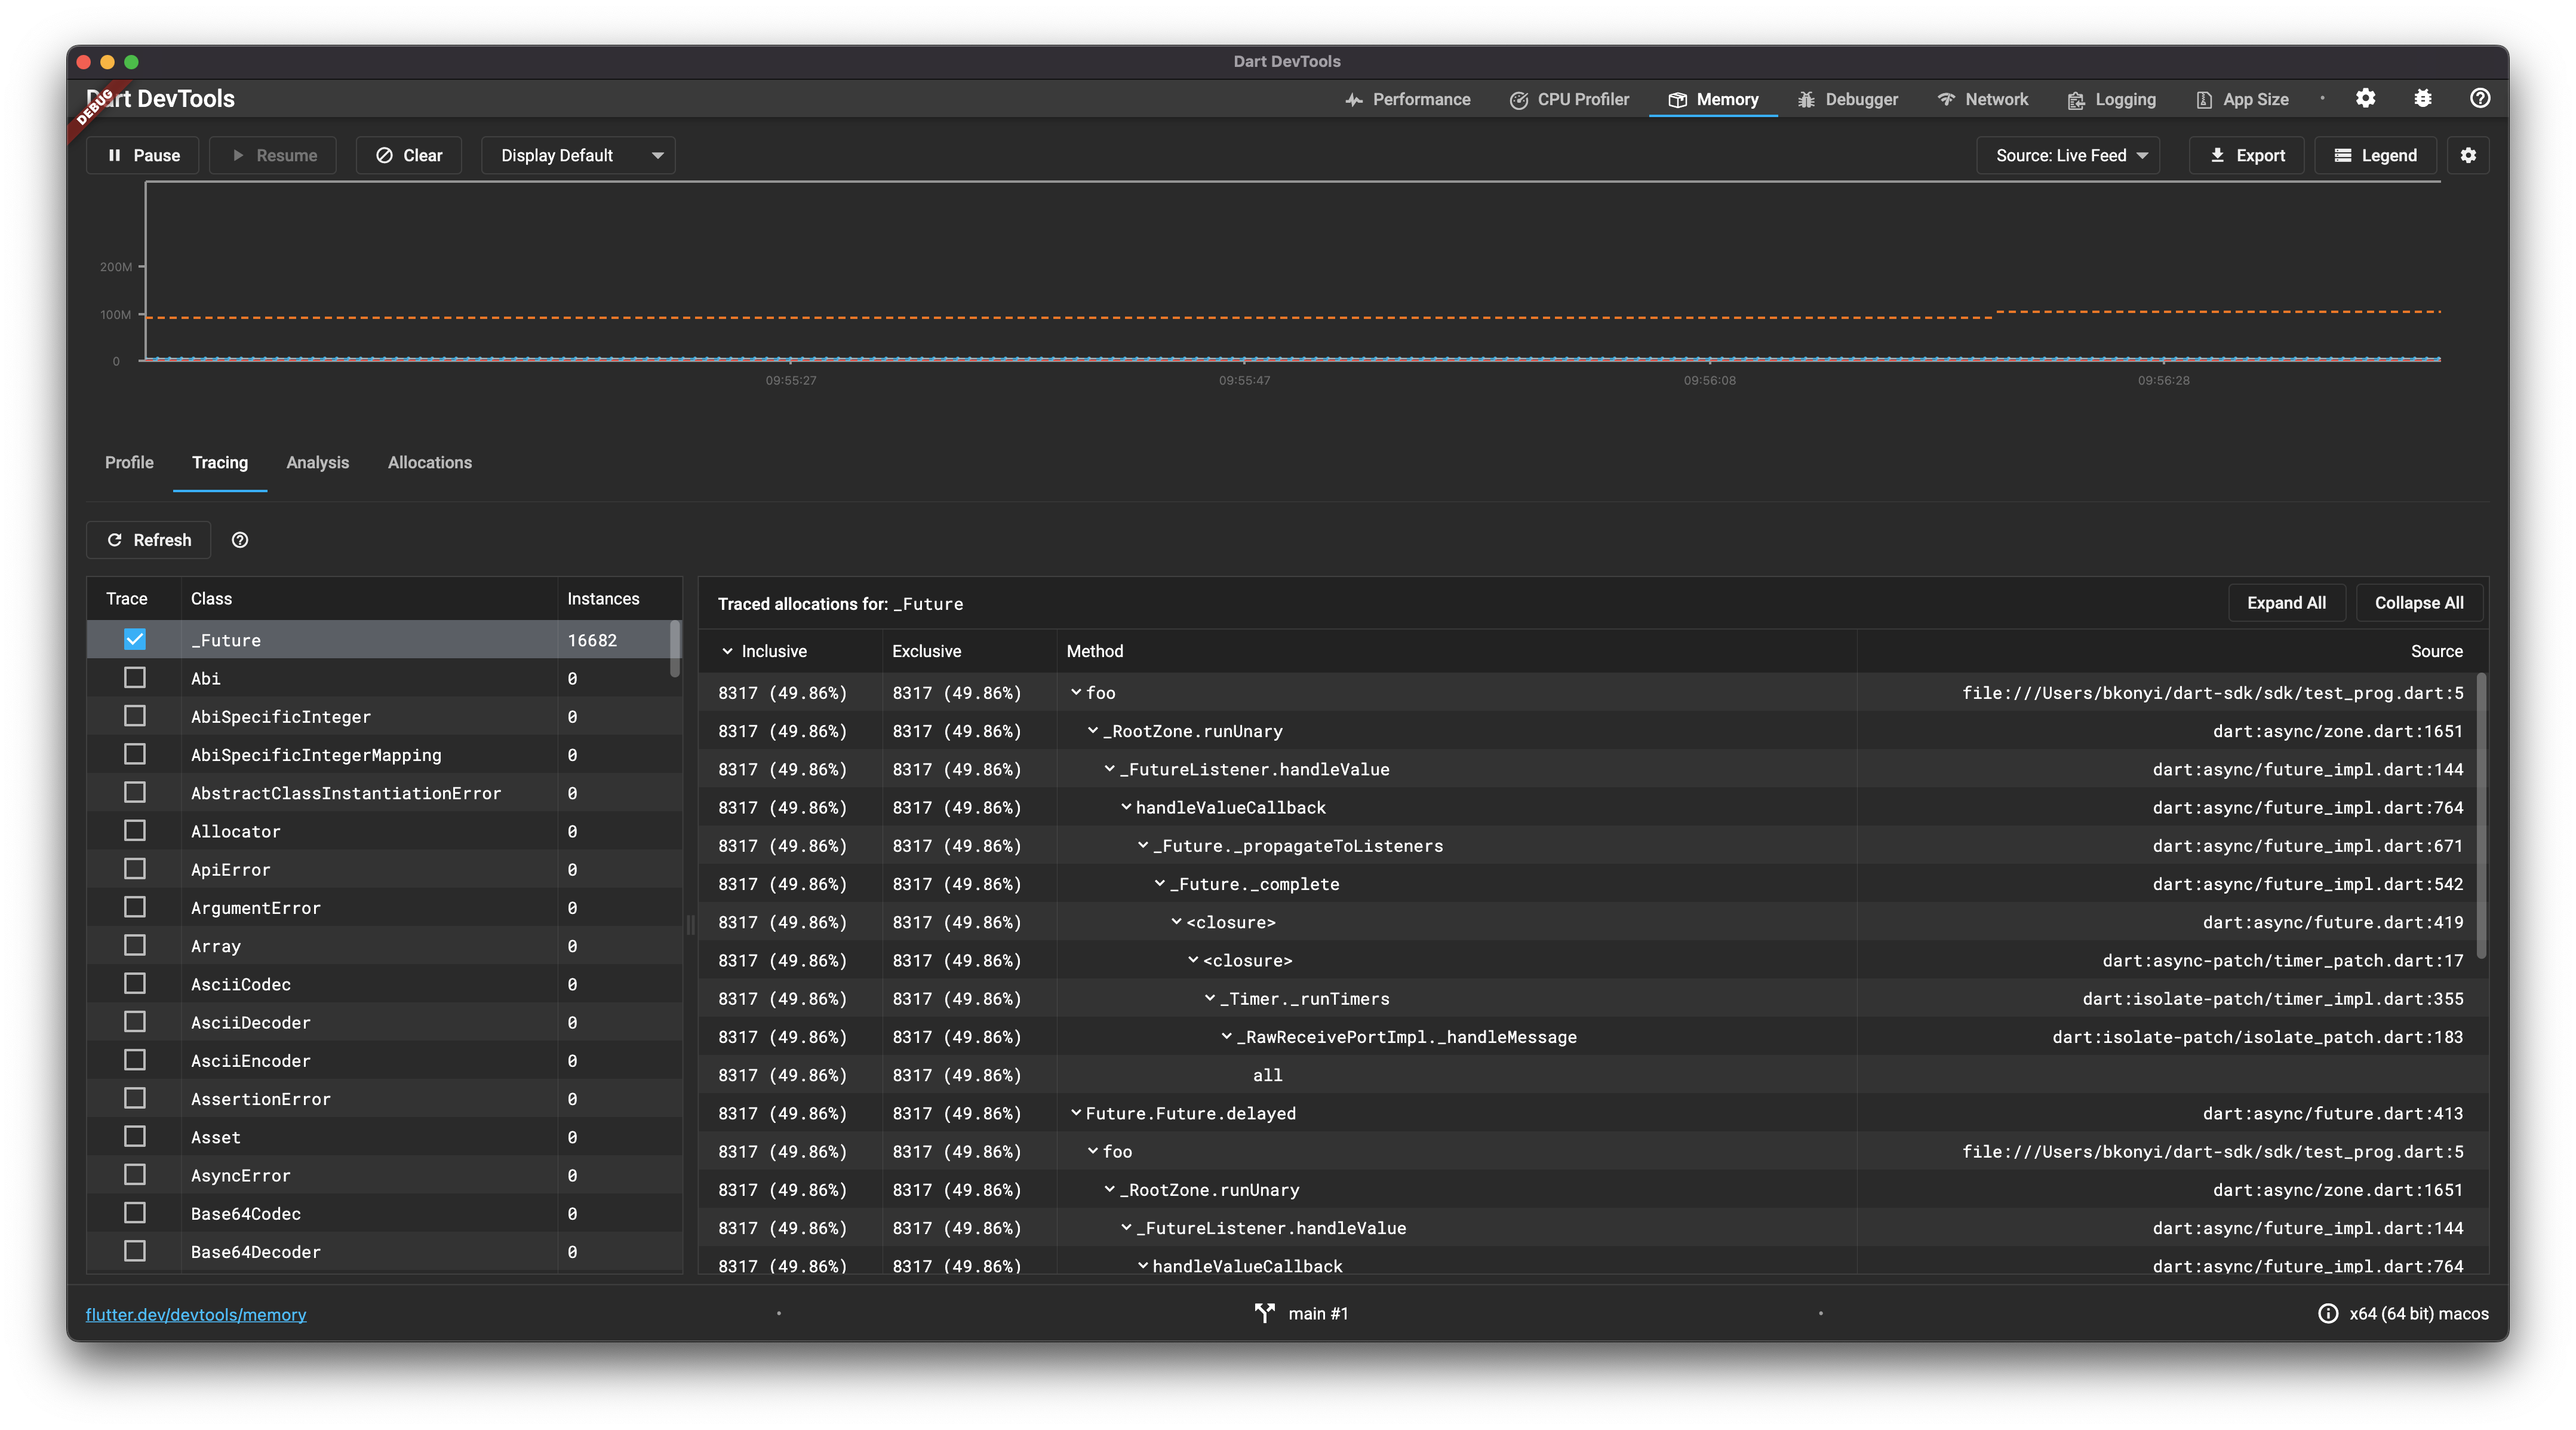2576x1430 pixels.
Task: Enable tracing for the Allocator class
Action: click(x=135, y=831)
